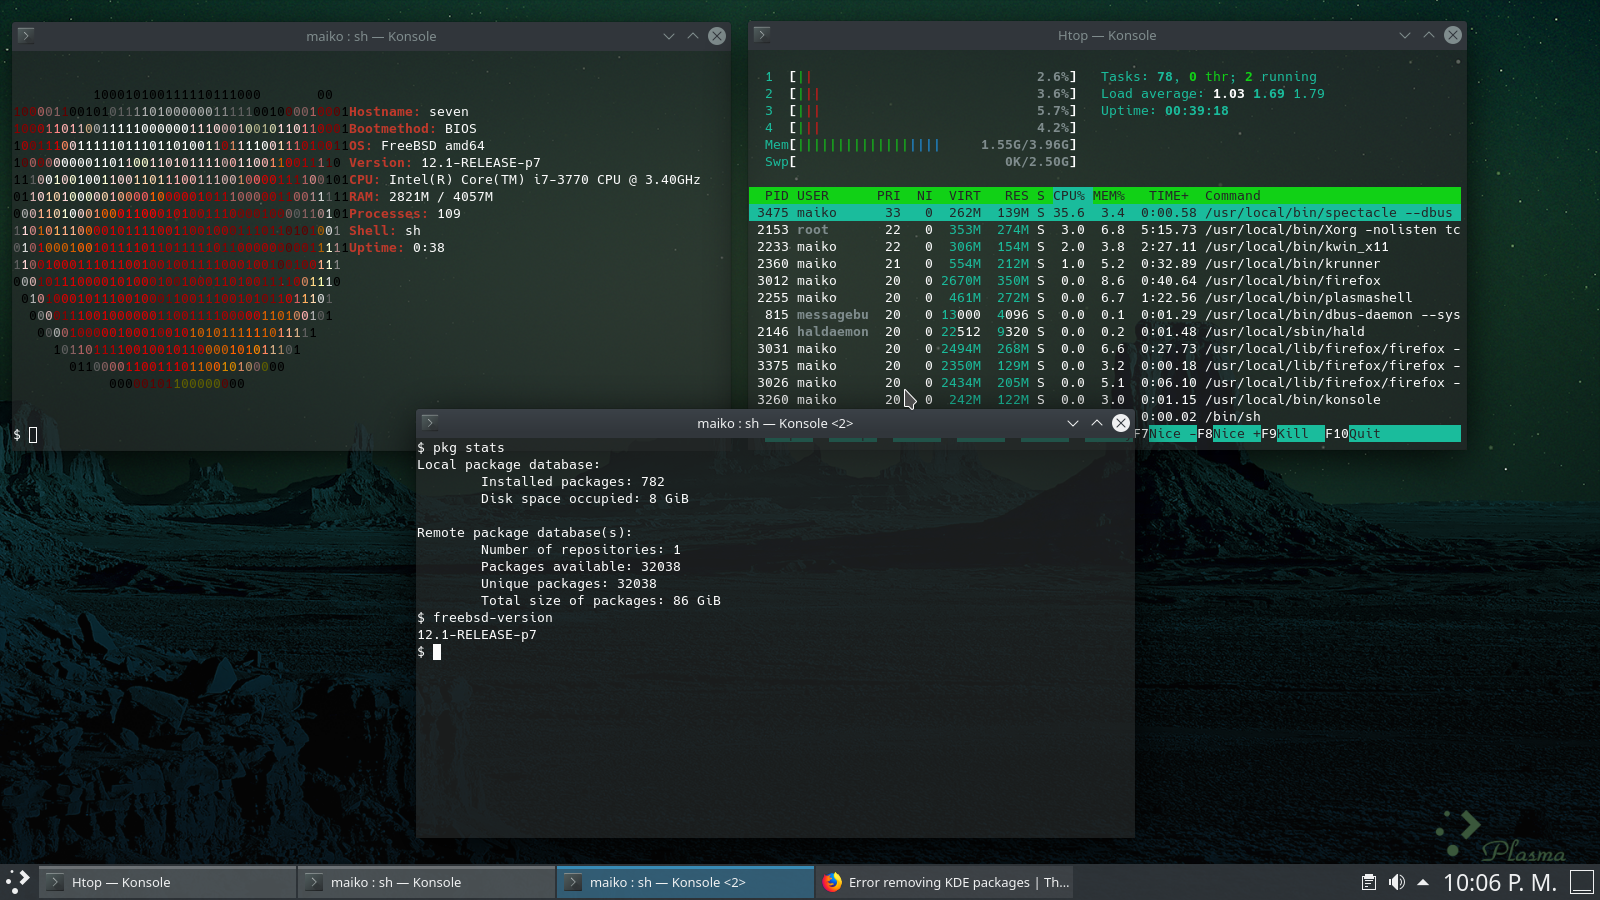Click the Uptime 00:39:18 text in htop
Viewport: 1600px width, 900px height.
point(1165,111)
